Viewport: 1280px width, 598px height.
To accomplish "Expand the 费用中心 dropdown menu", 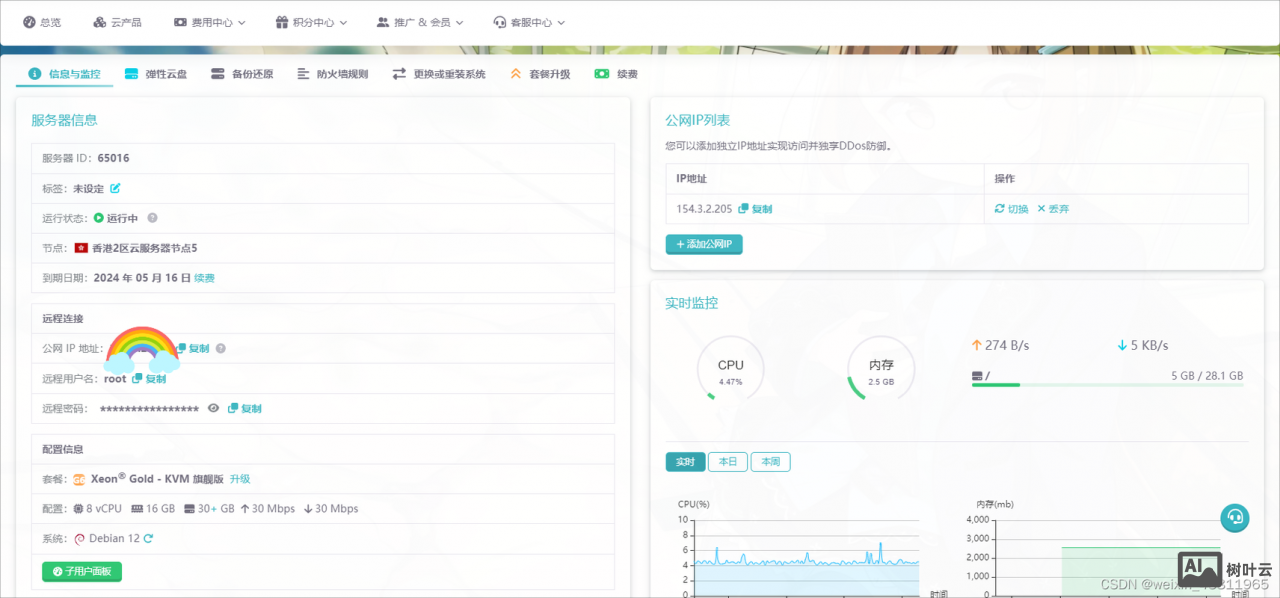I will [x=209, y=22].
